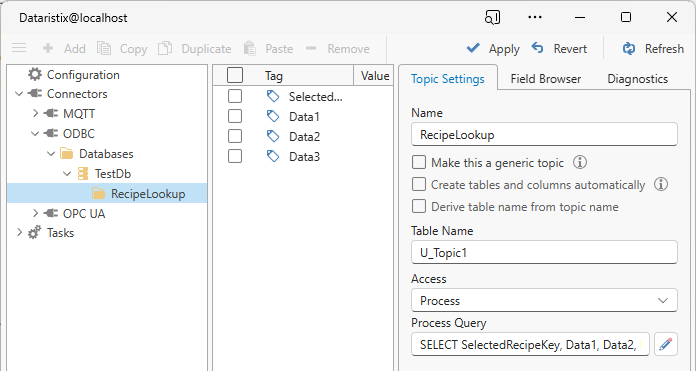The image size is (696, 371).
Task: Switch to the Diagnostics tab
Action: point(637,79)
